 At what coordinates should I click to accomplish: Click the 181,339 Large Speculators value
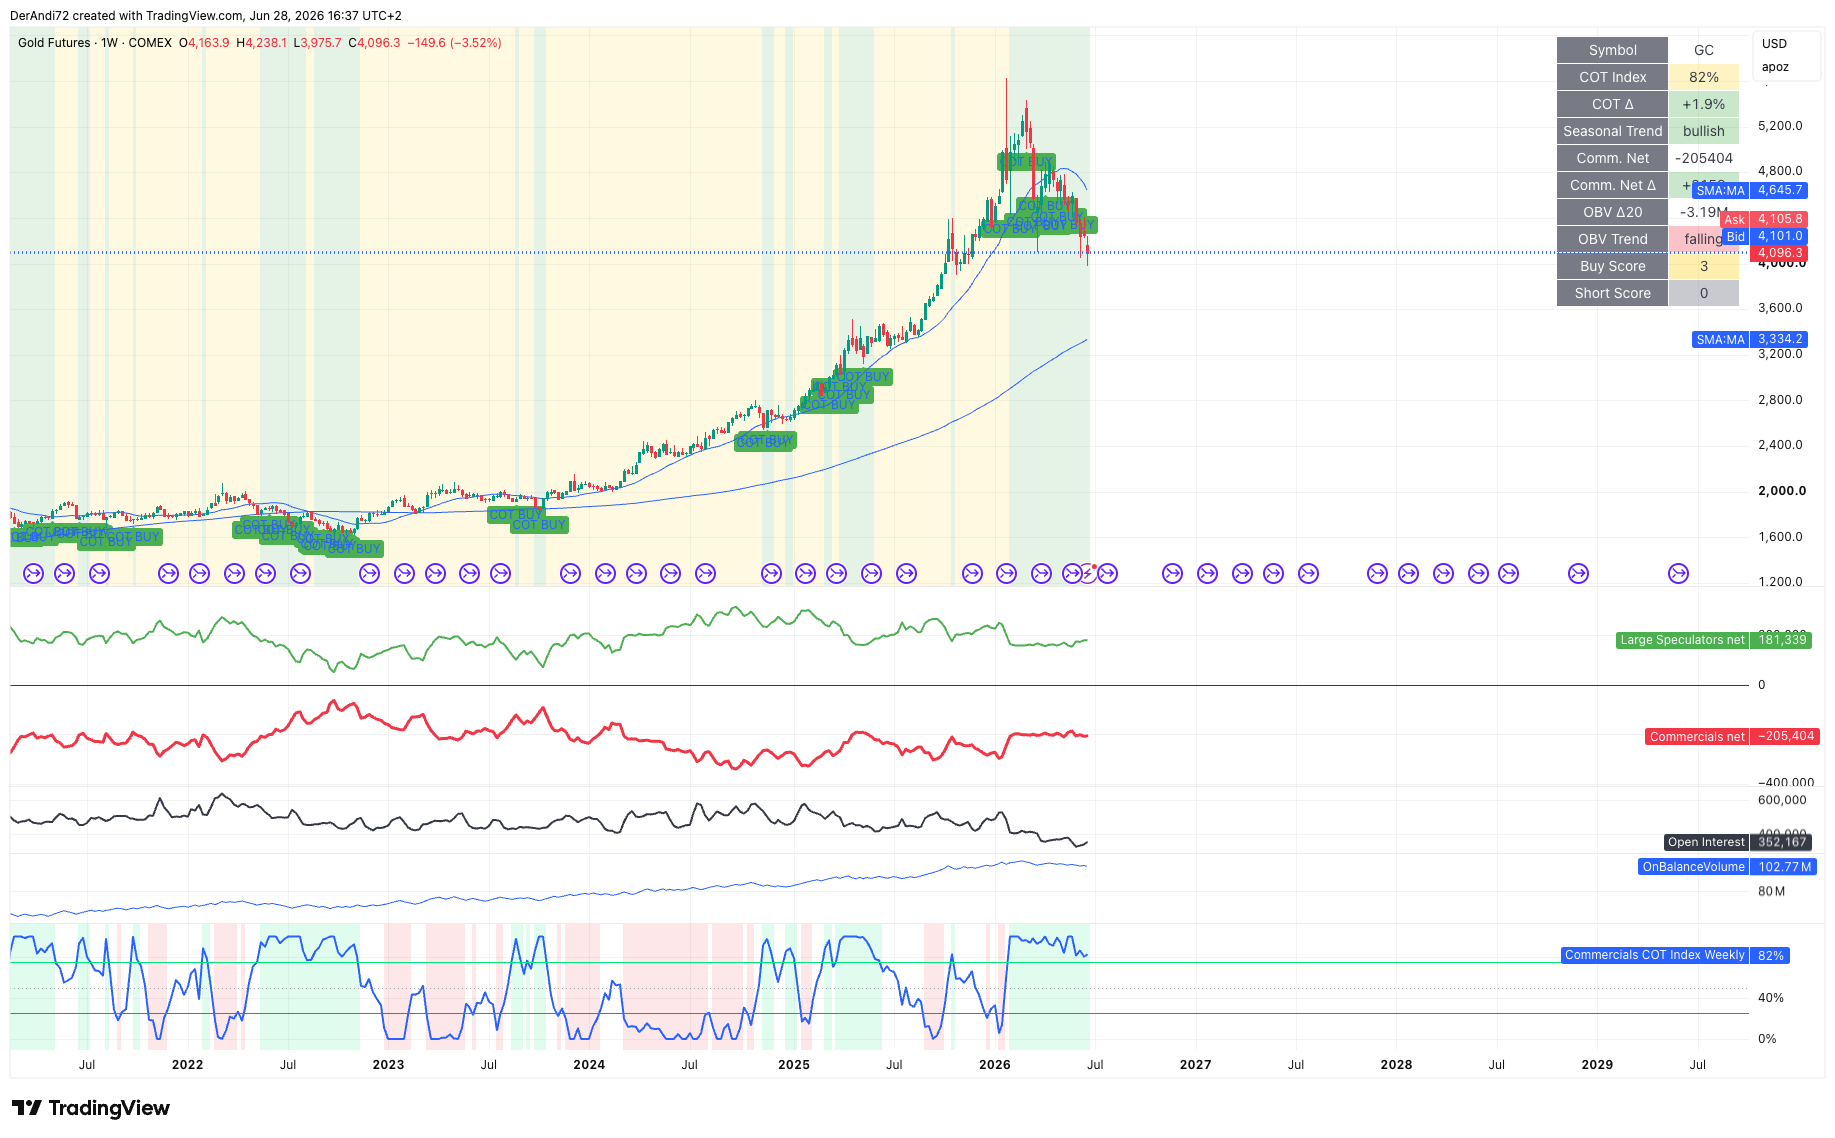tap(1782, 640)
